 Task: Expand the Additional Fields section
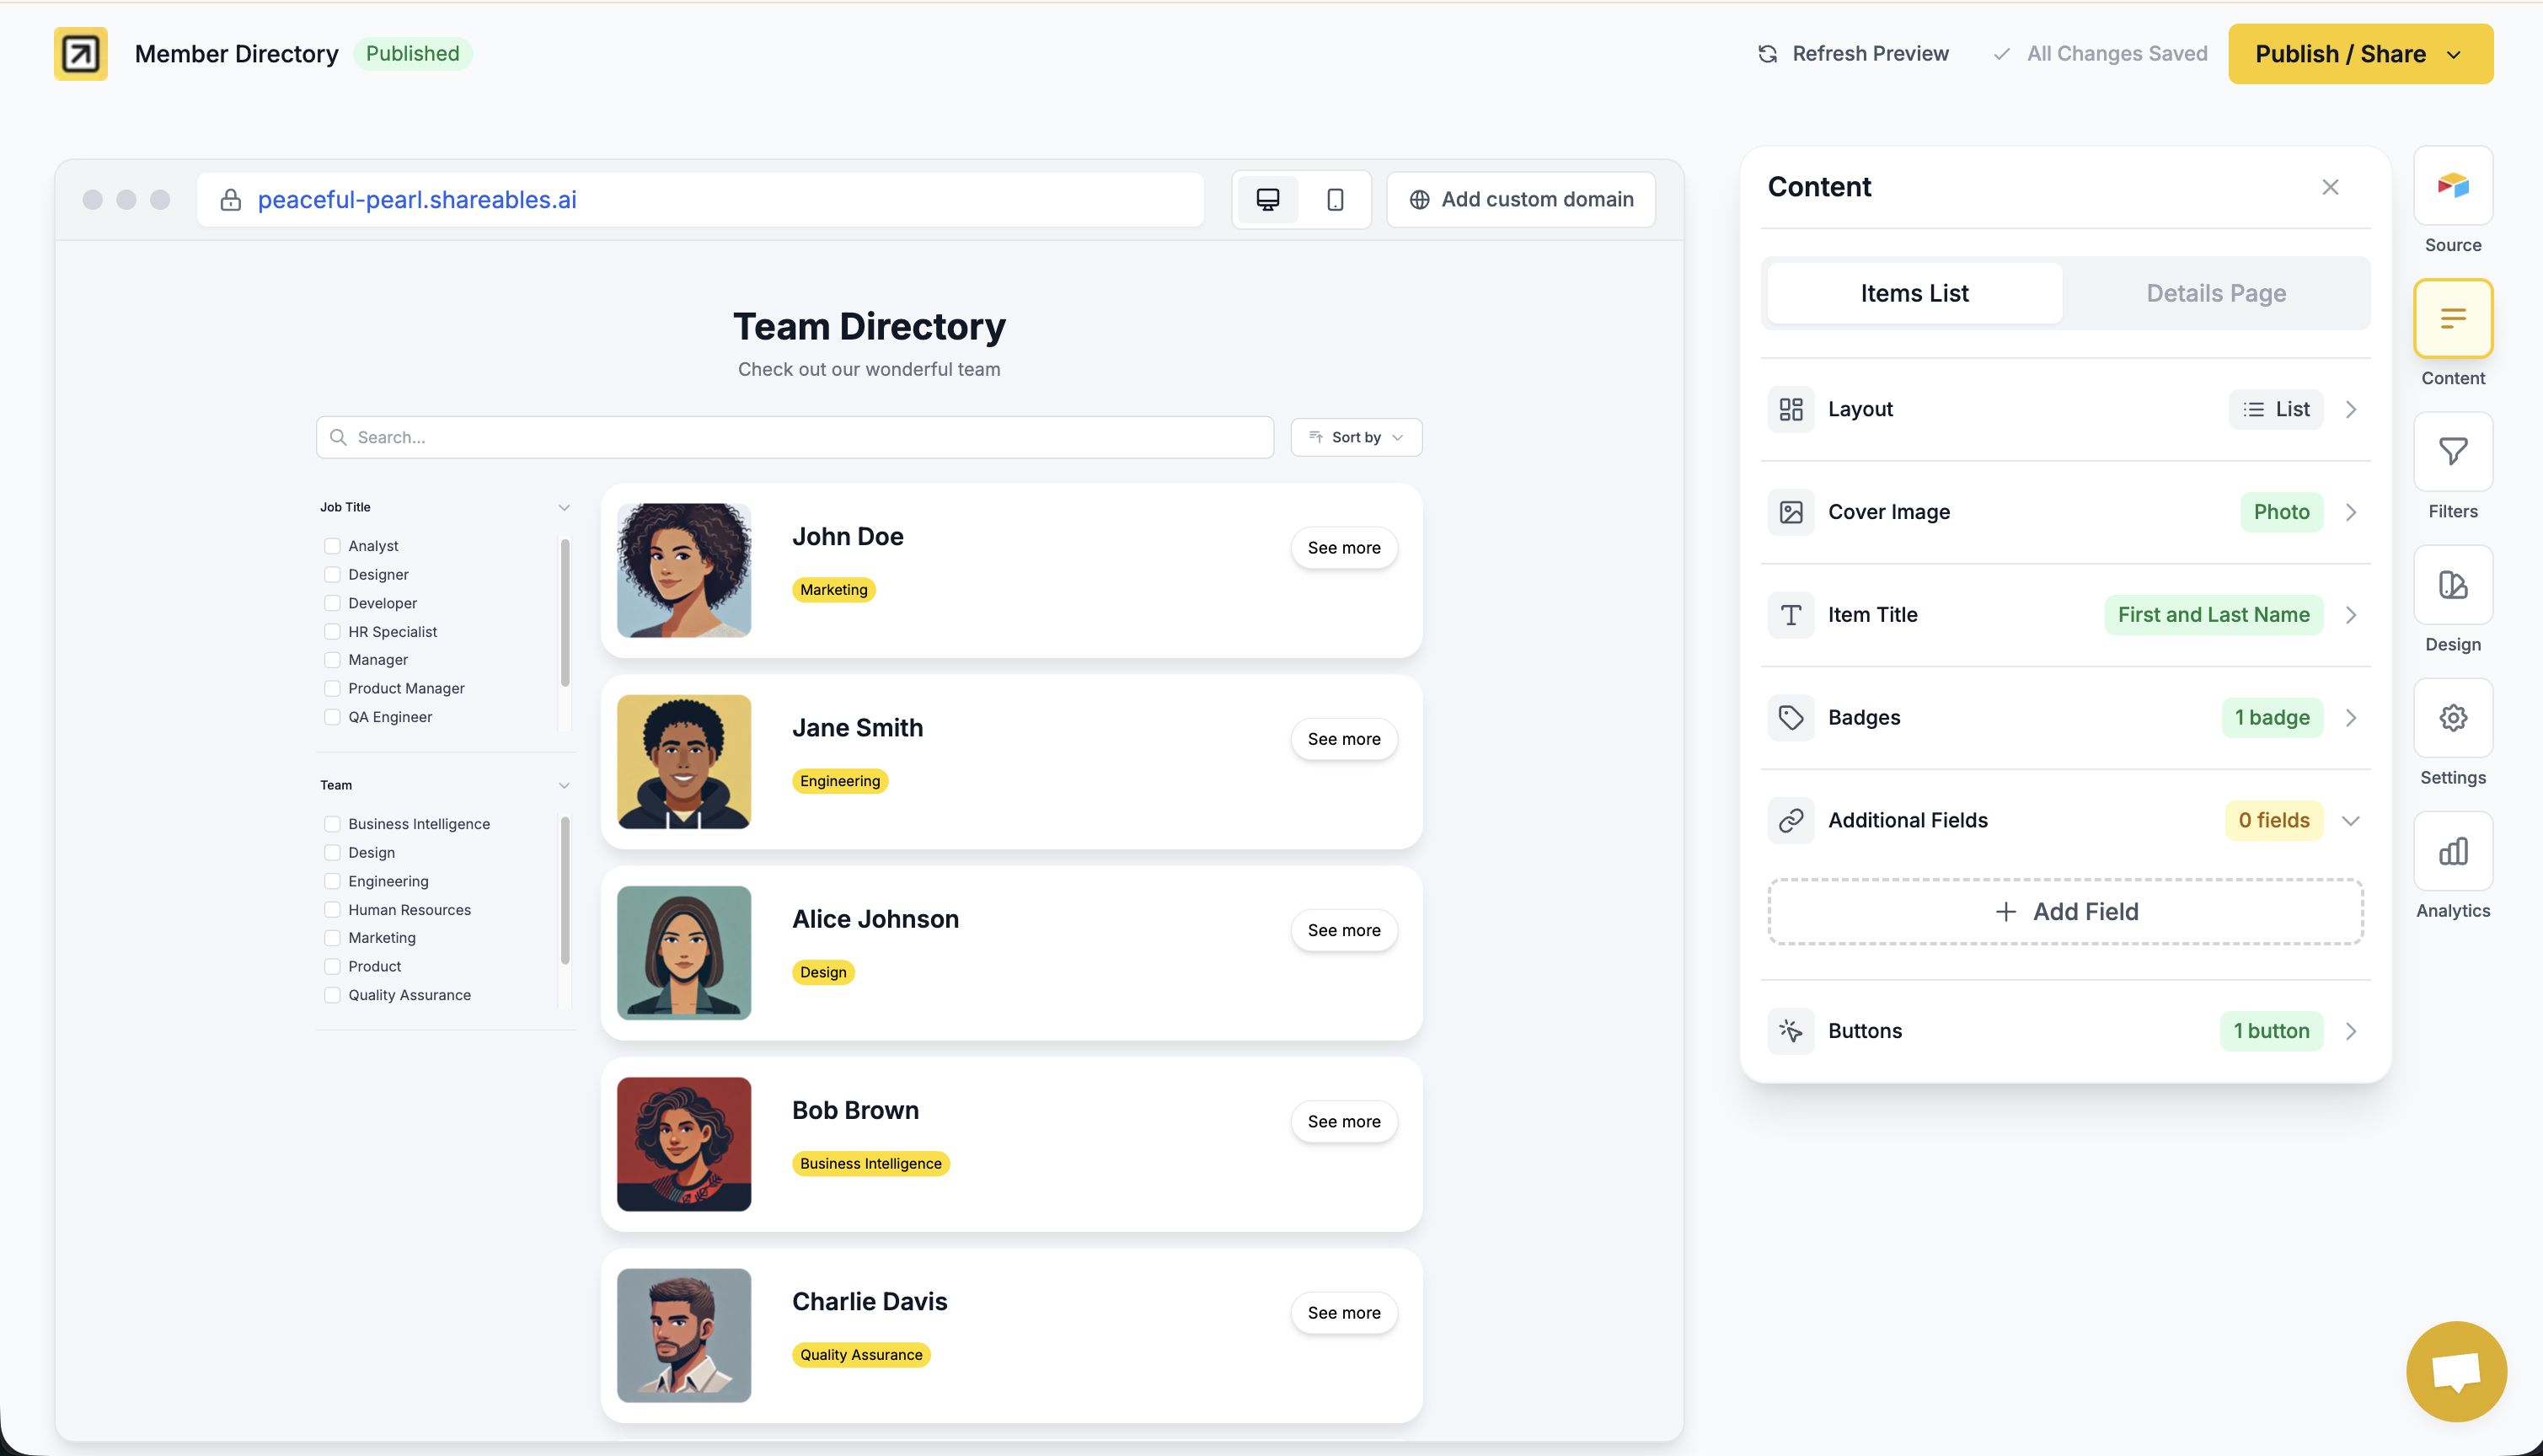click(x=2351, y=820)
